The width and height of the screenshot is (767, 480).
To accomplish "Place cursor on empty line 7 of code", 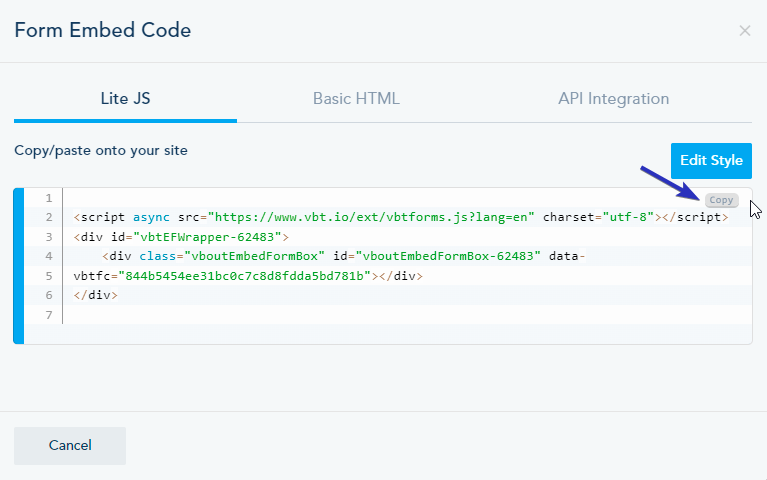I will (x=407, y=315).
